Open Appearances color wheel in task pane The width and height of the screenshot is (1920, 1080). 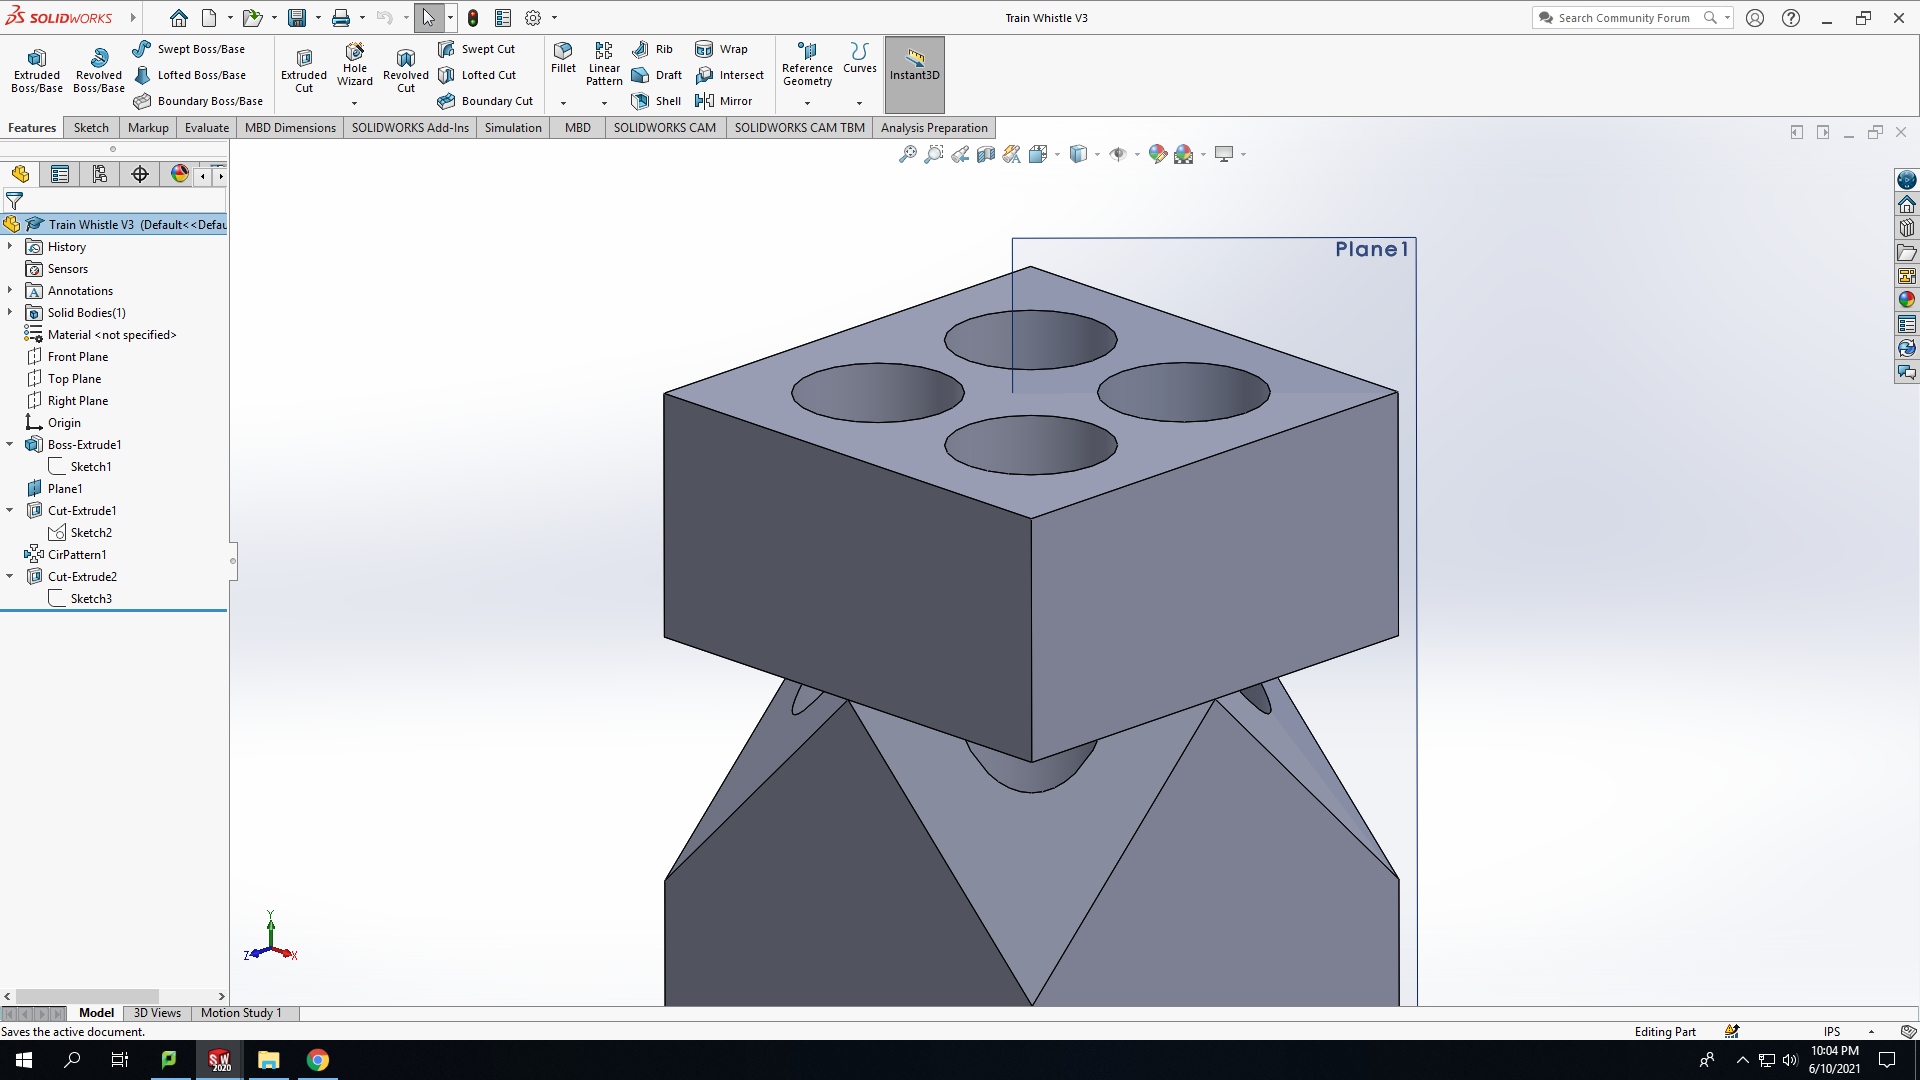pyautogui.click(x=1906, y=299)
